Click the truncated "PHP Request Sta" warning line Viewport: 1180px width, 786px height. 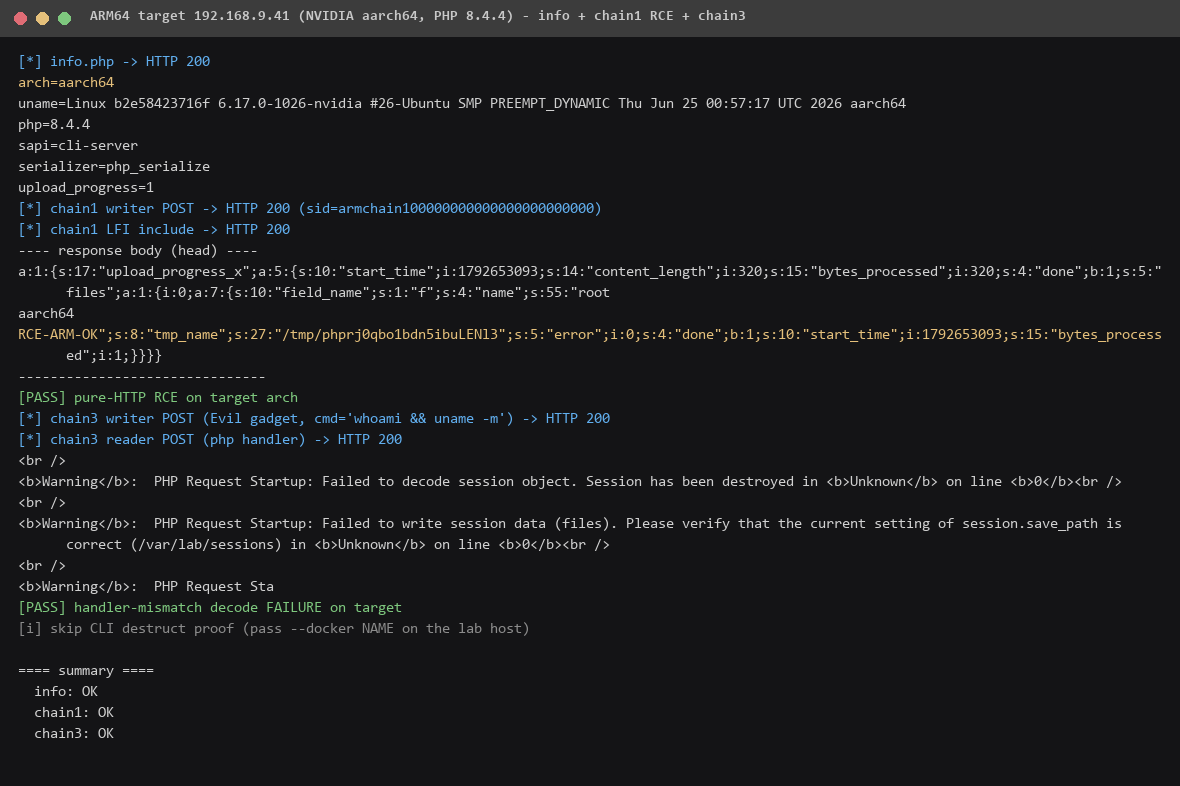click(x=146, y=586)
